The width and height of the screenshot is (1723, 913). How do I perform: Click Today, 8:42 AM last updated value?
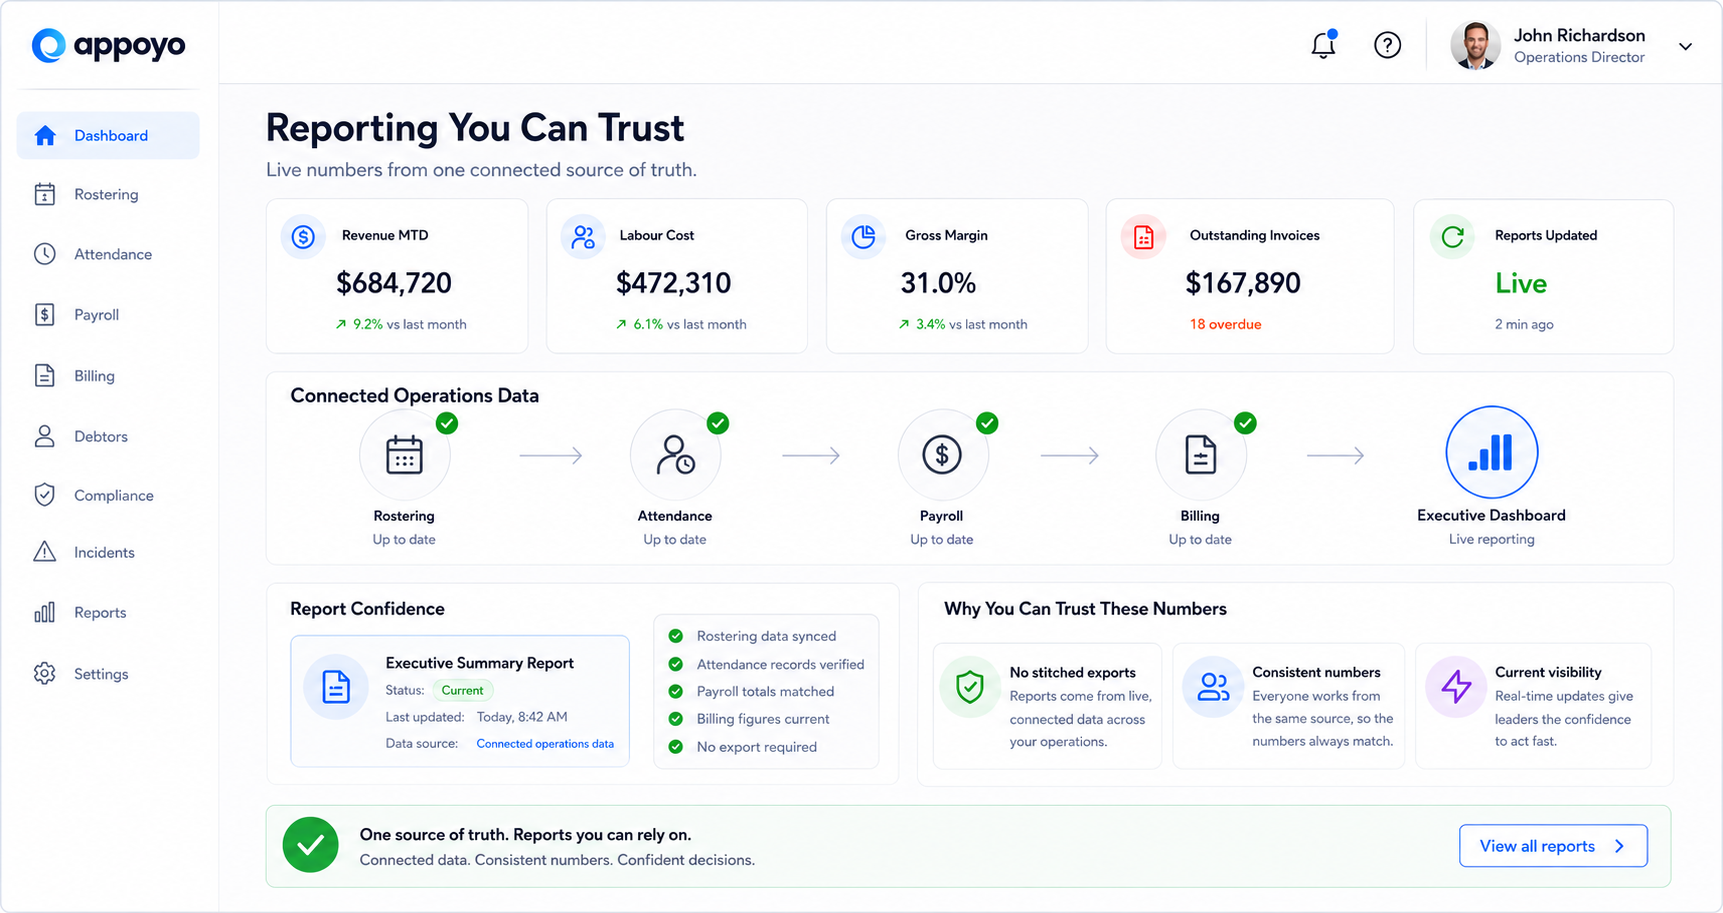pyautogui.click(x=522, y=717)
